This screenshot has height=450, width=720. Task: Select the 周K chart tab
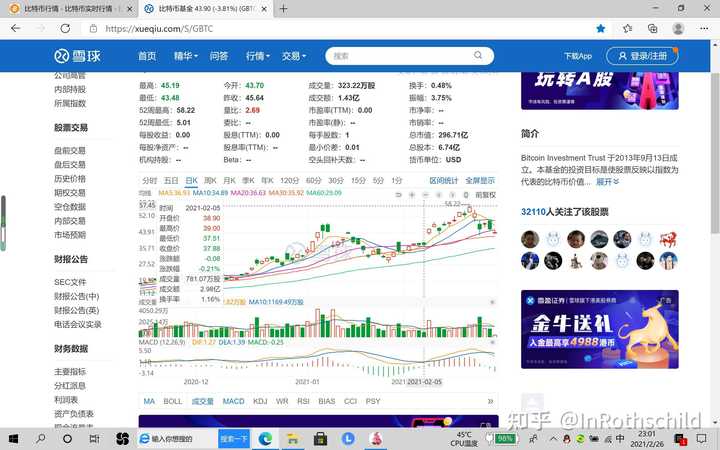[x=210, y=180]
